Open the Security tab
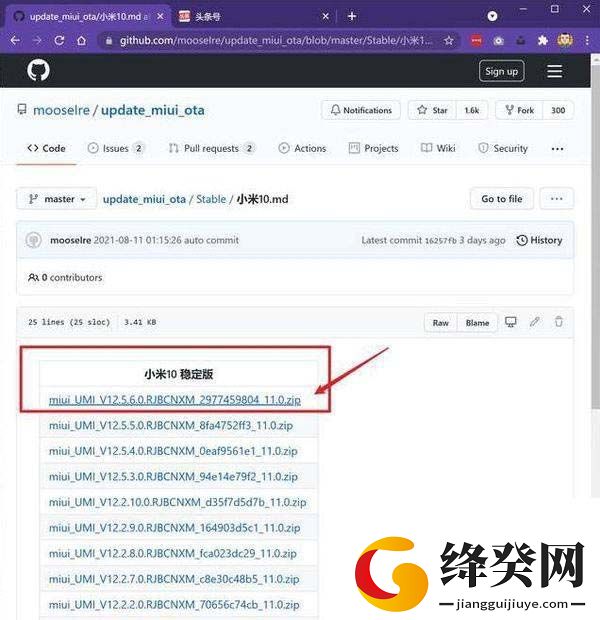The image size is (600, 620). 503,149
